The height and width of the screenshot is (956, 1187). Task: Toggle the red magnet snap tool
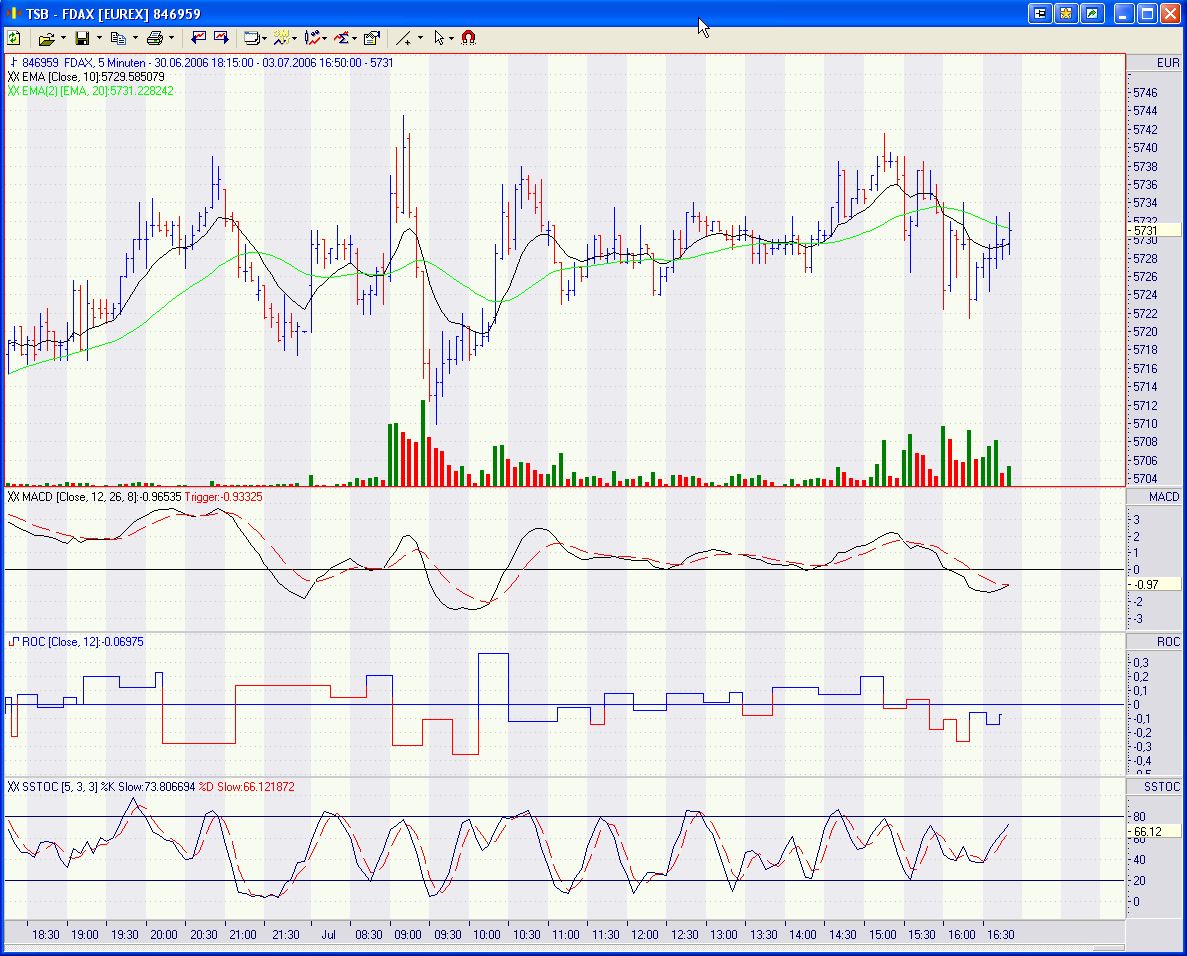tap(469, 38)
